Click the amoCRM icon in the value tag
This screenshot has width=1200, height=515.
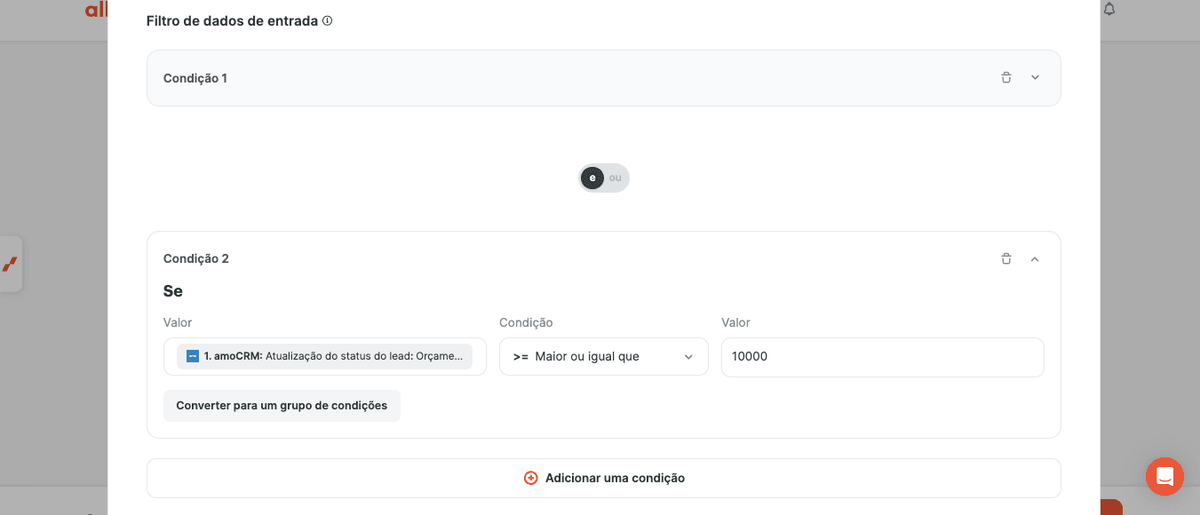click(x=193, y=356)
